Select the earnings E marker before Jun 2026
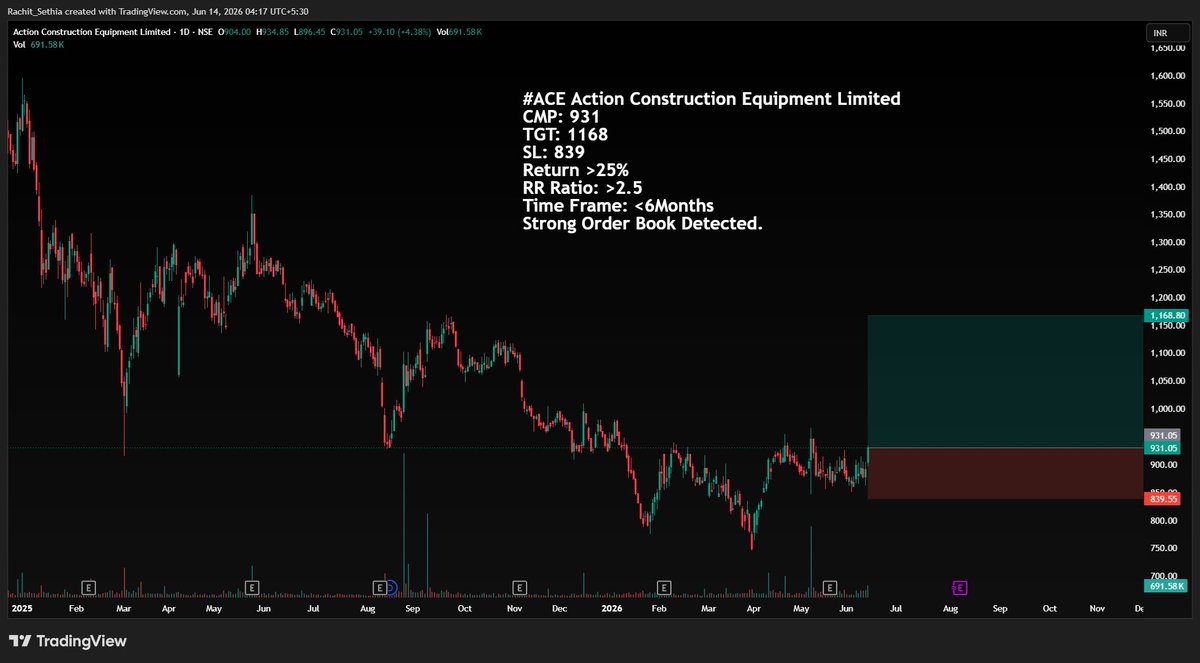1200x663 pixels. click(x=828, y=587)
